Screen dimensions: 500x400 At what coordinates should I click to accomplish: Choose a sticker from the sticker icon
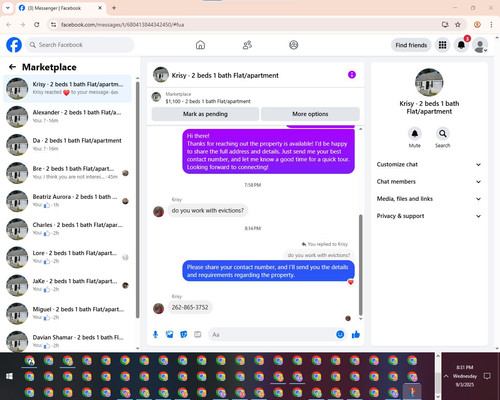pyautogui.click(x=184, y=334)
